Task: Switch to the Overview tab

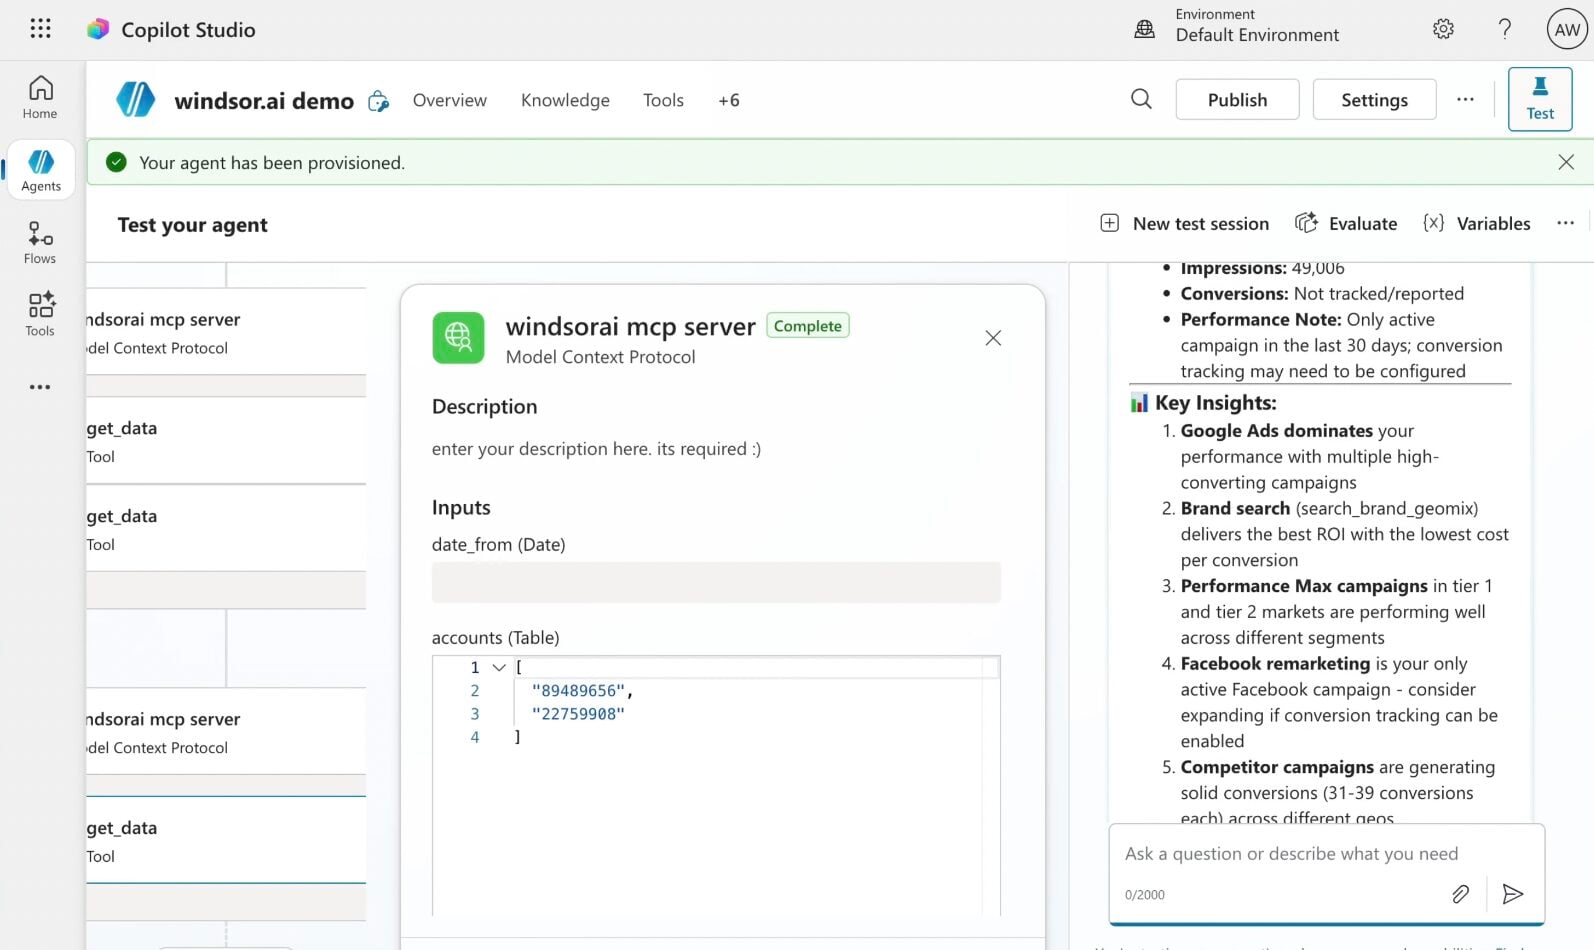Action: pos(450,100)
